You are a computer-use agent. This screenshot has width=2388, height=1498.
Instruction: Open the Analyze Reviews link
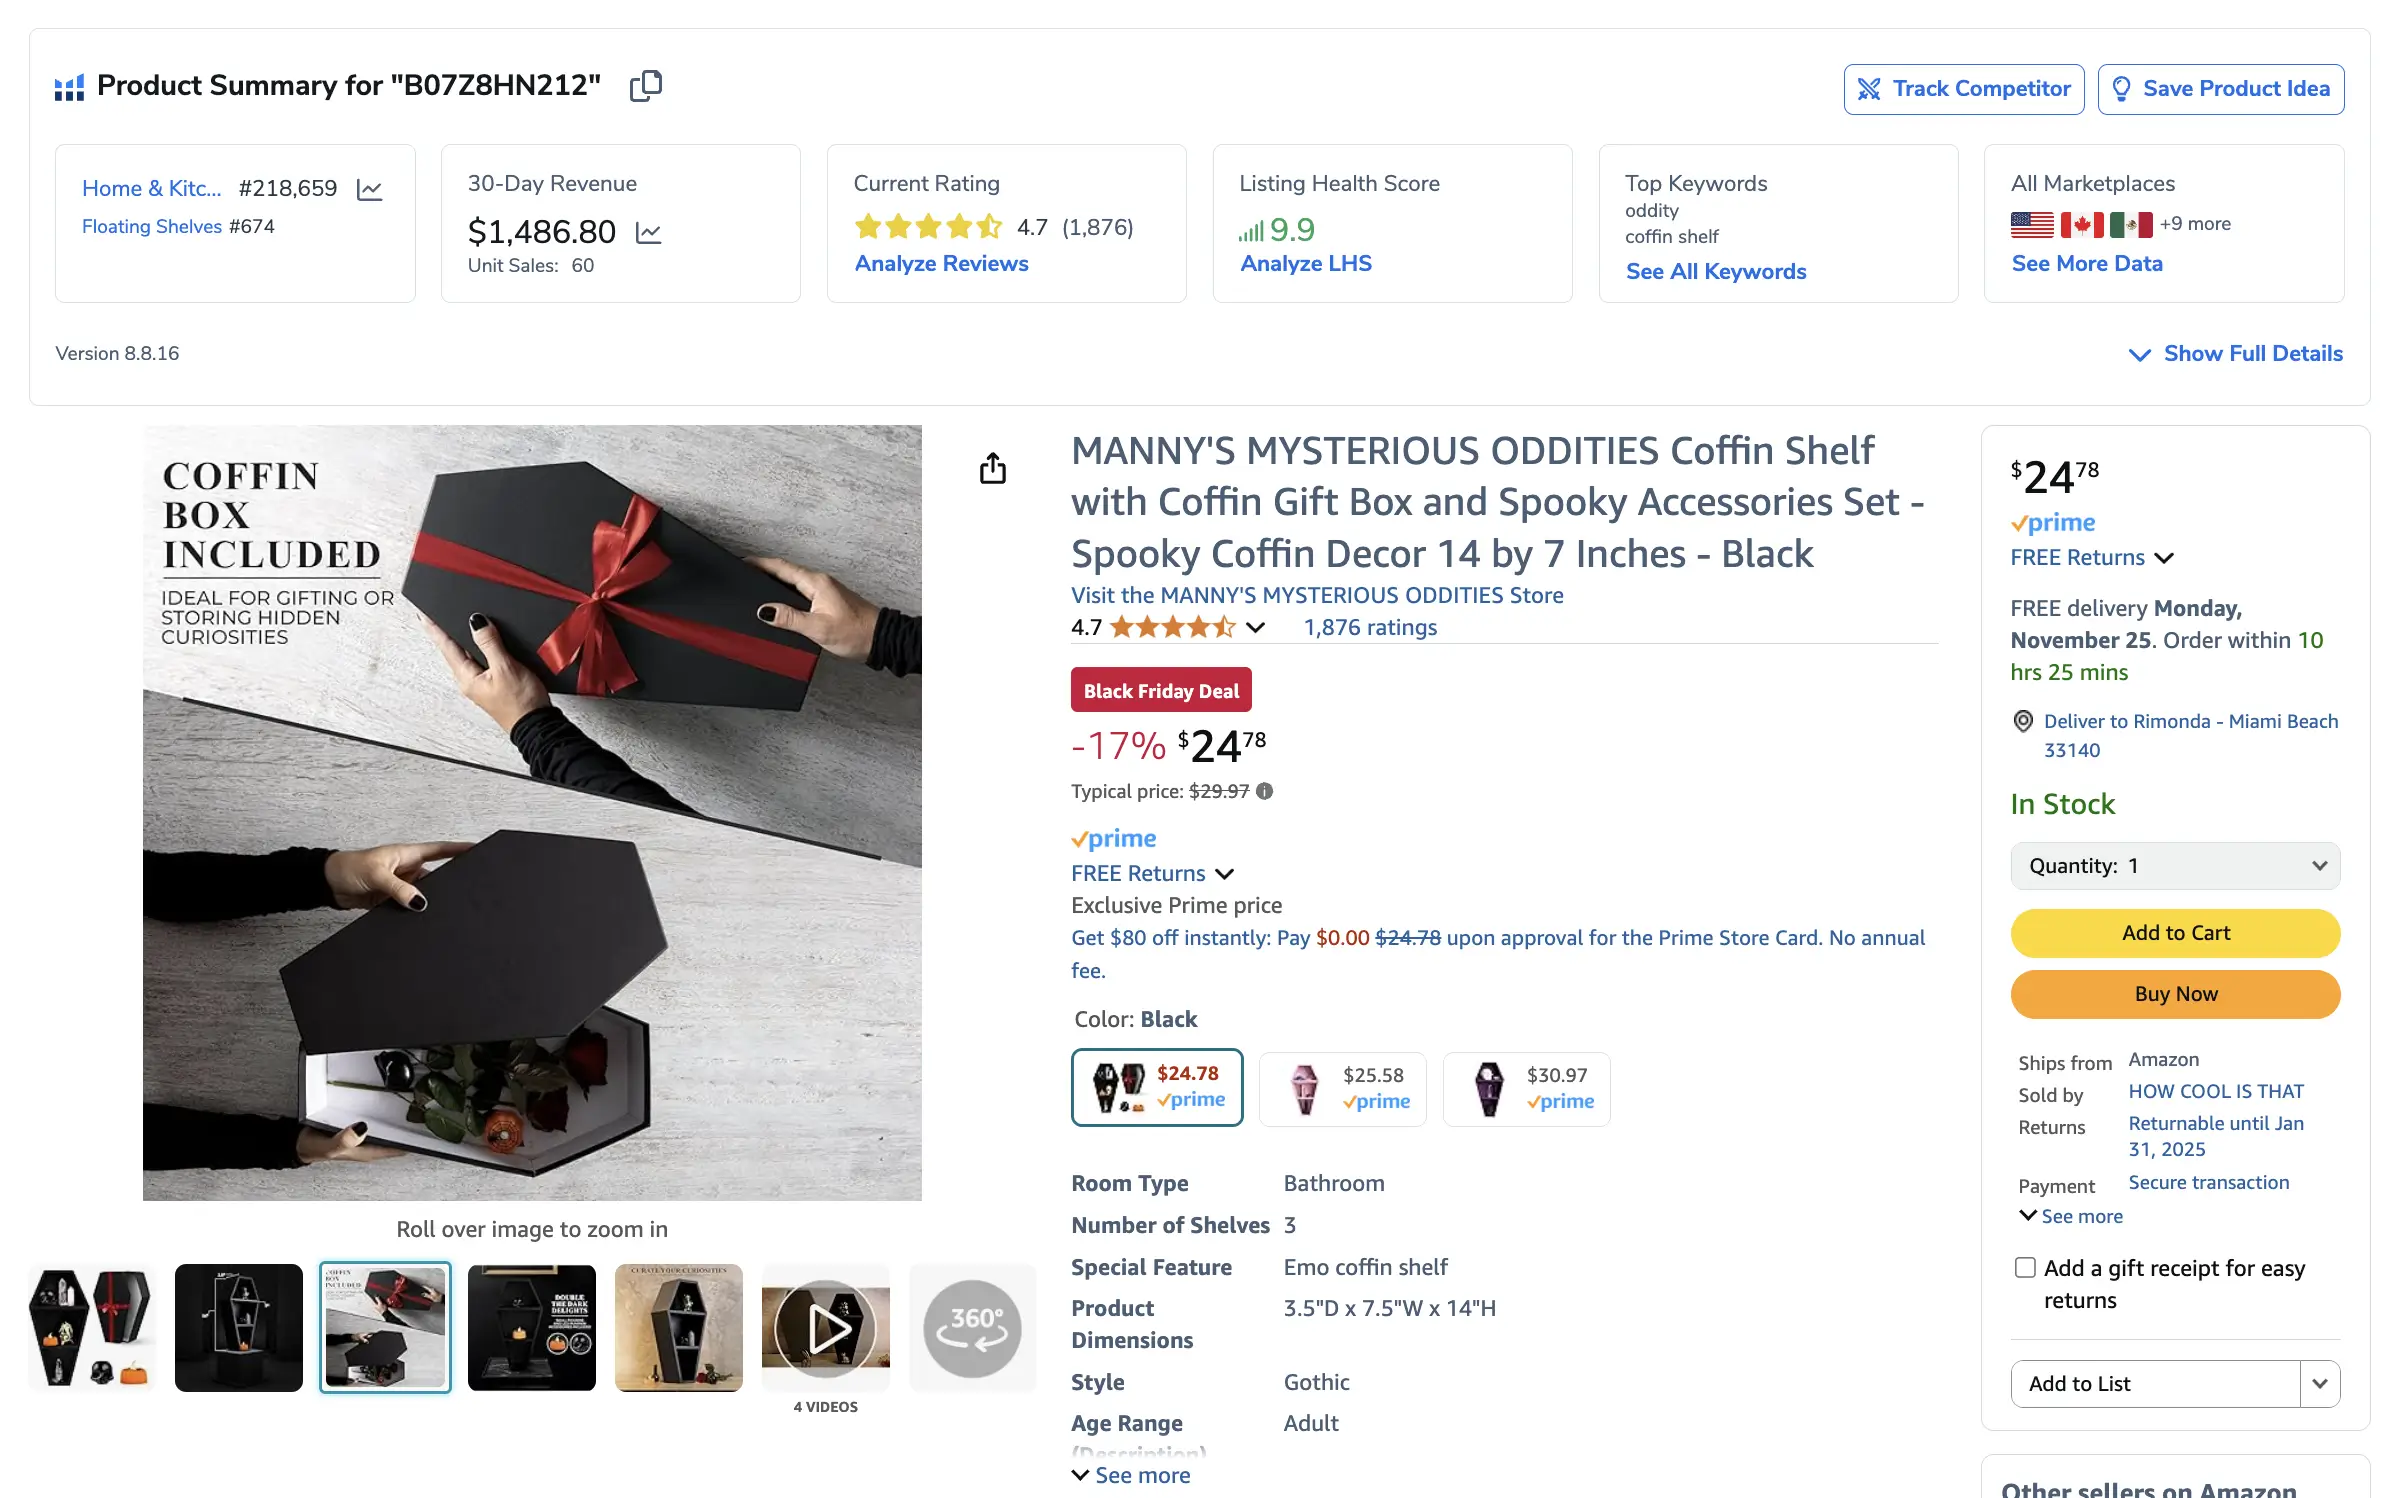(x=940, y=262)
